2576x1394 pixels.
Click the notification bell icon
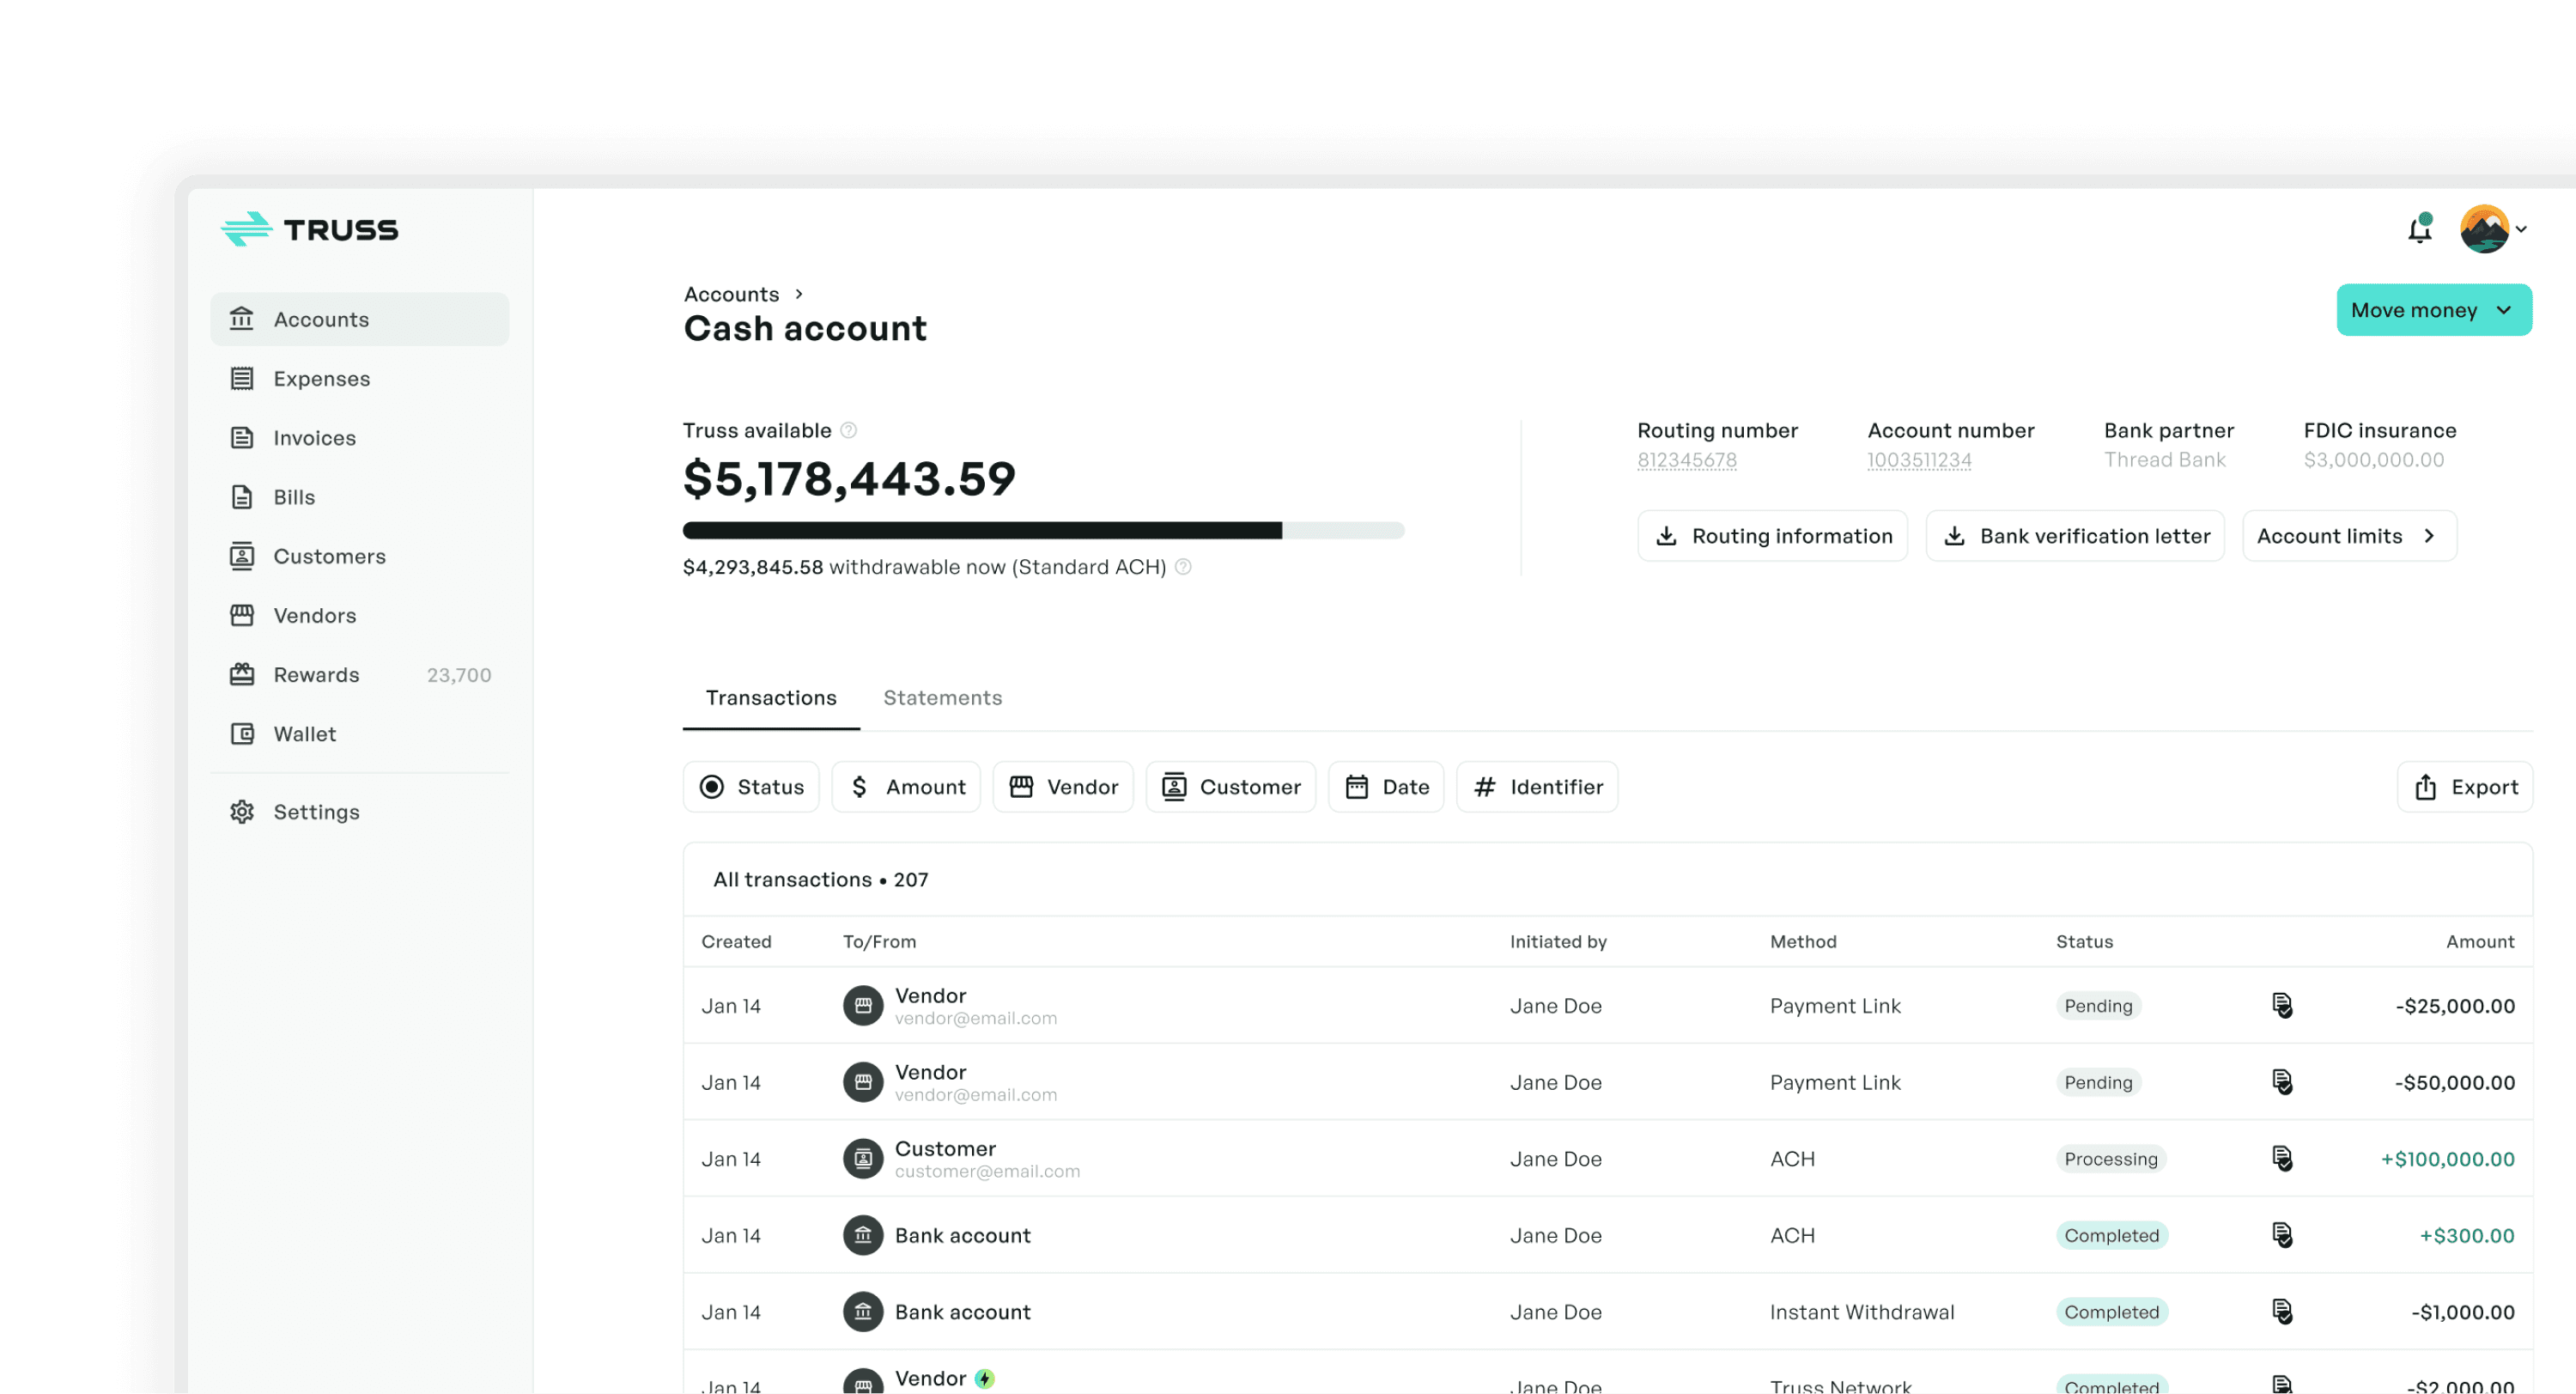pos(2419,229)
